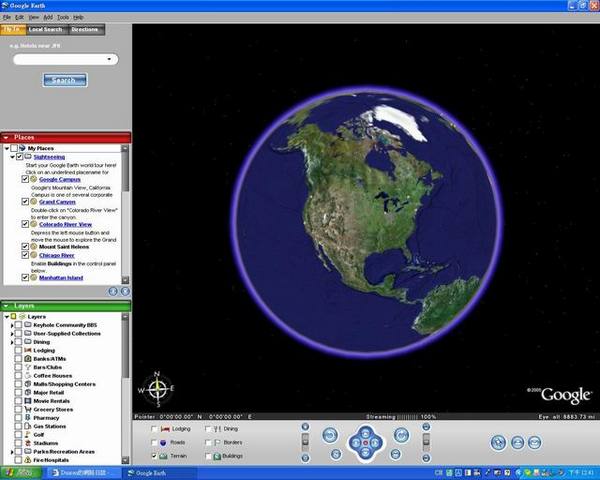Uncheck the Mount Saint Helens checkbox
This screenshot has height=480, width=600.
(x=25, y=247)
